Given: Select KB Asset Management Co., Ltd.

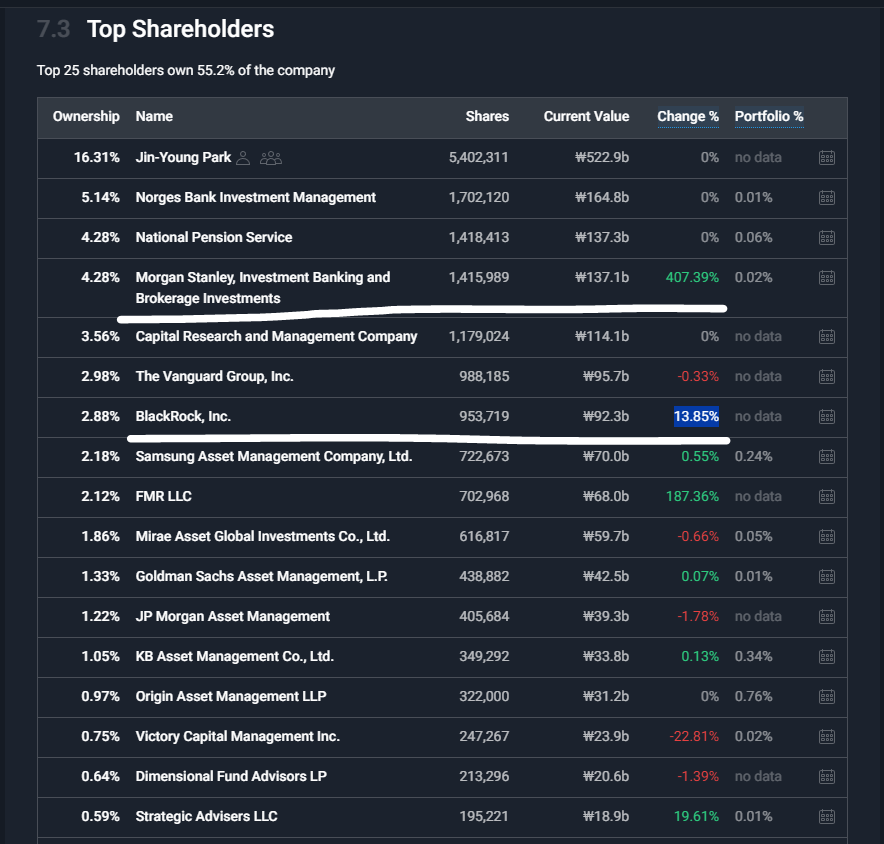Looking at the screenshot, I should tap(235, 657).
